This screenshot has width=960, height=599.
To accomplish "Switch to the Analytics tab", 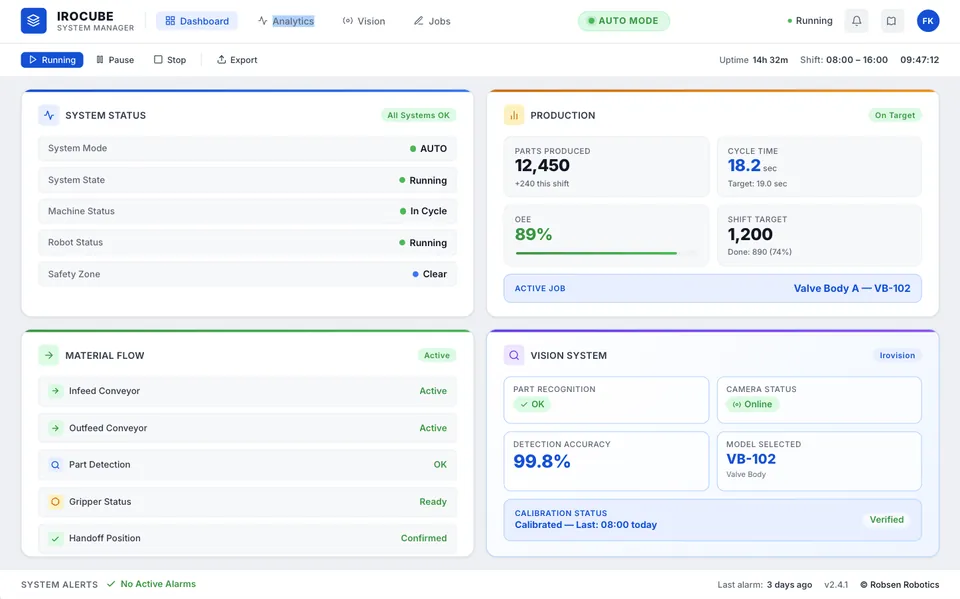I will coord(286,21).
